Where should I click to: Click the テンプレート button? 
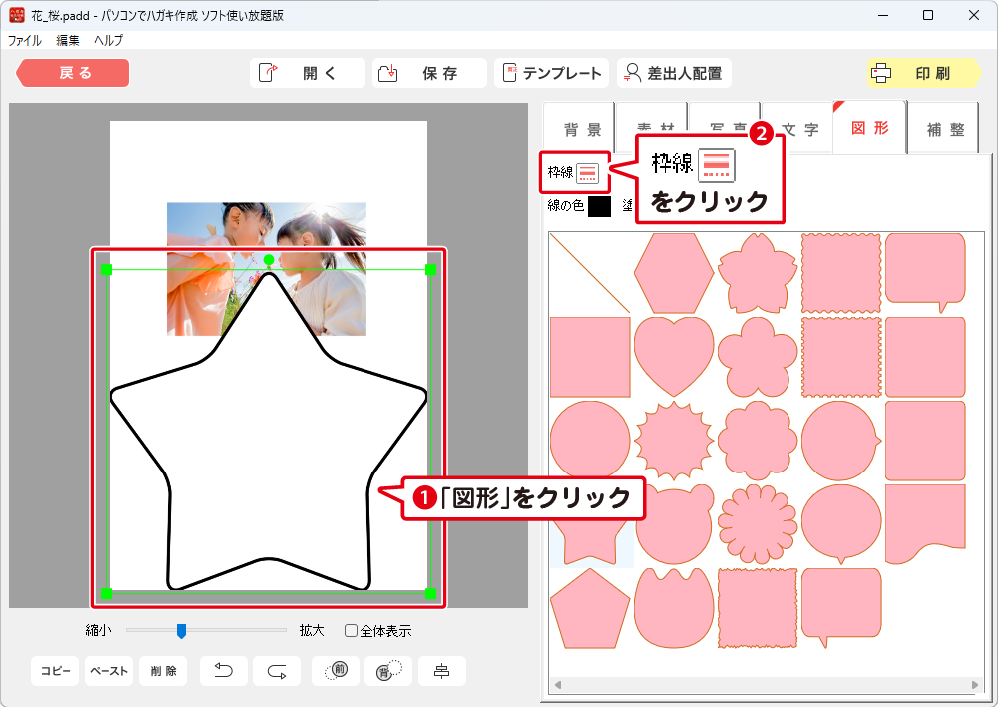pyautogui.click(x=551, y=73)
